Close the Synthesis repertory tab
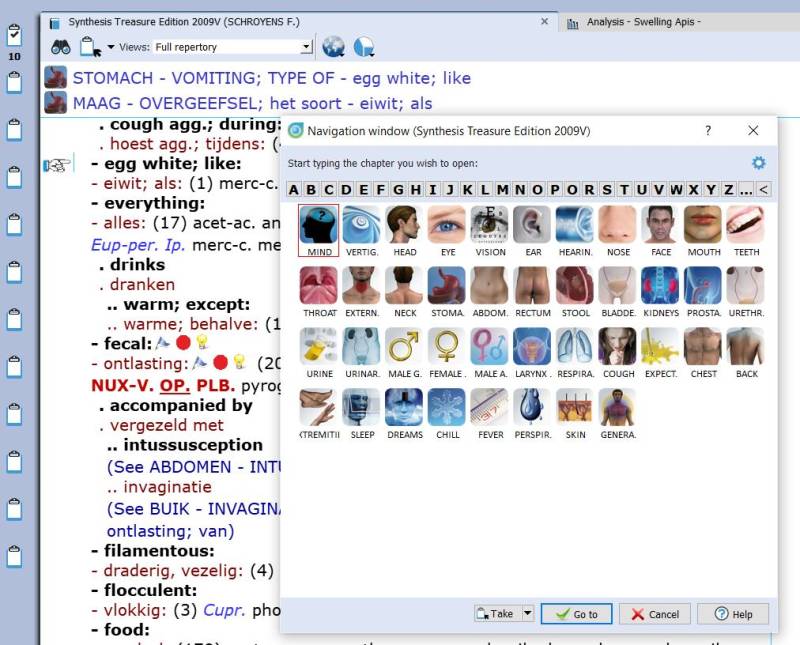Screen dimensions: 800x645 (544, 21)
